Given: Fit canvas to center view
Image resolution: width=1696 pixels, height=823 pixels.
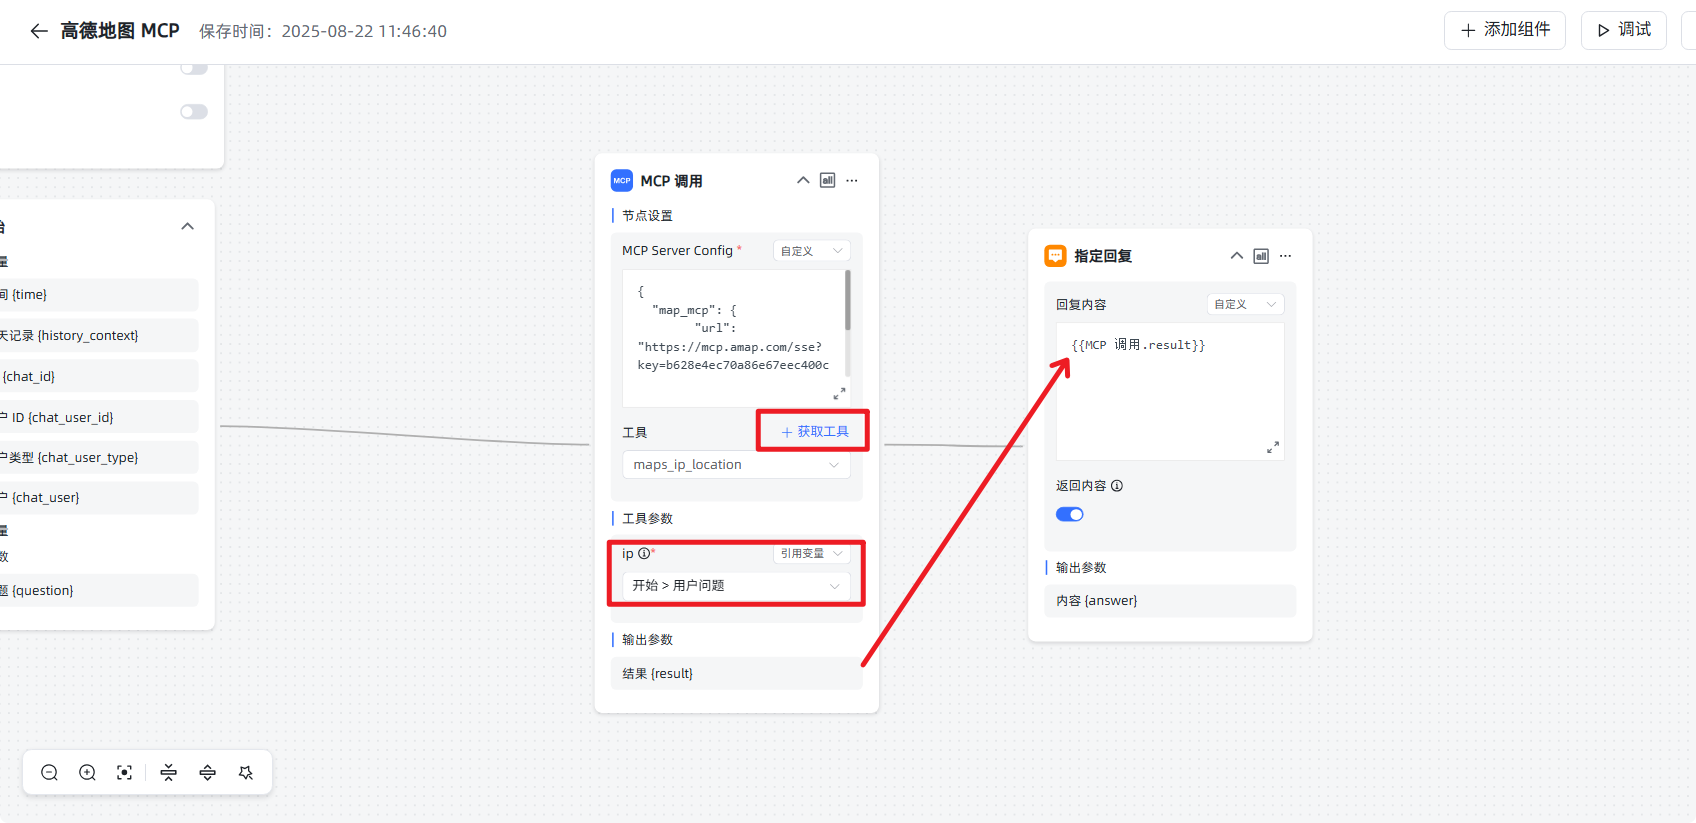Looking at the screenshot, I should [124, 773].
